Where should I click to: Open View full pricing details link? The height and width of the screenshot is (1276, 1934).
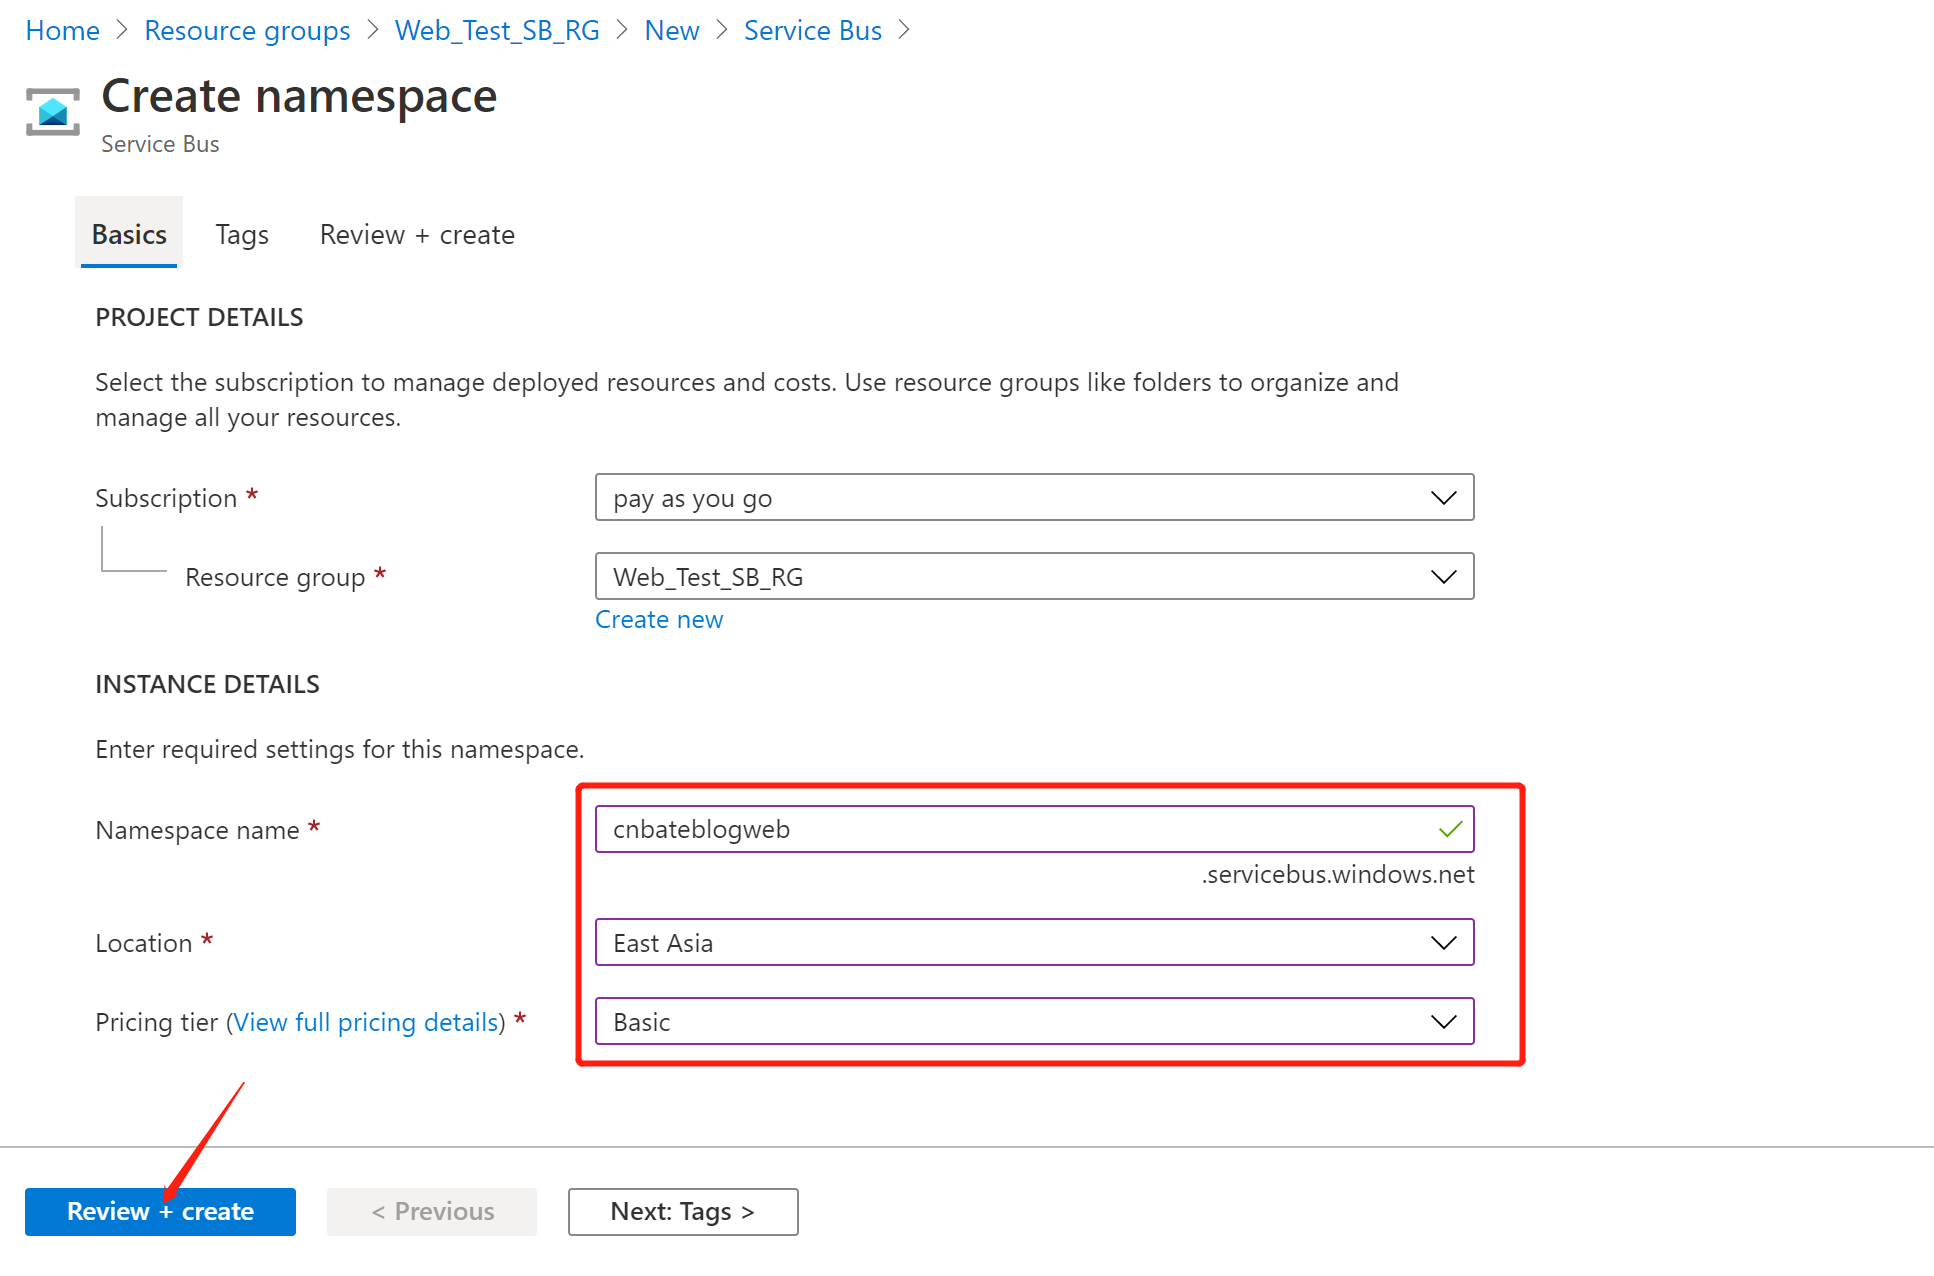tap(366, 1022)
